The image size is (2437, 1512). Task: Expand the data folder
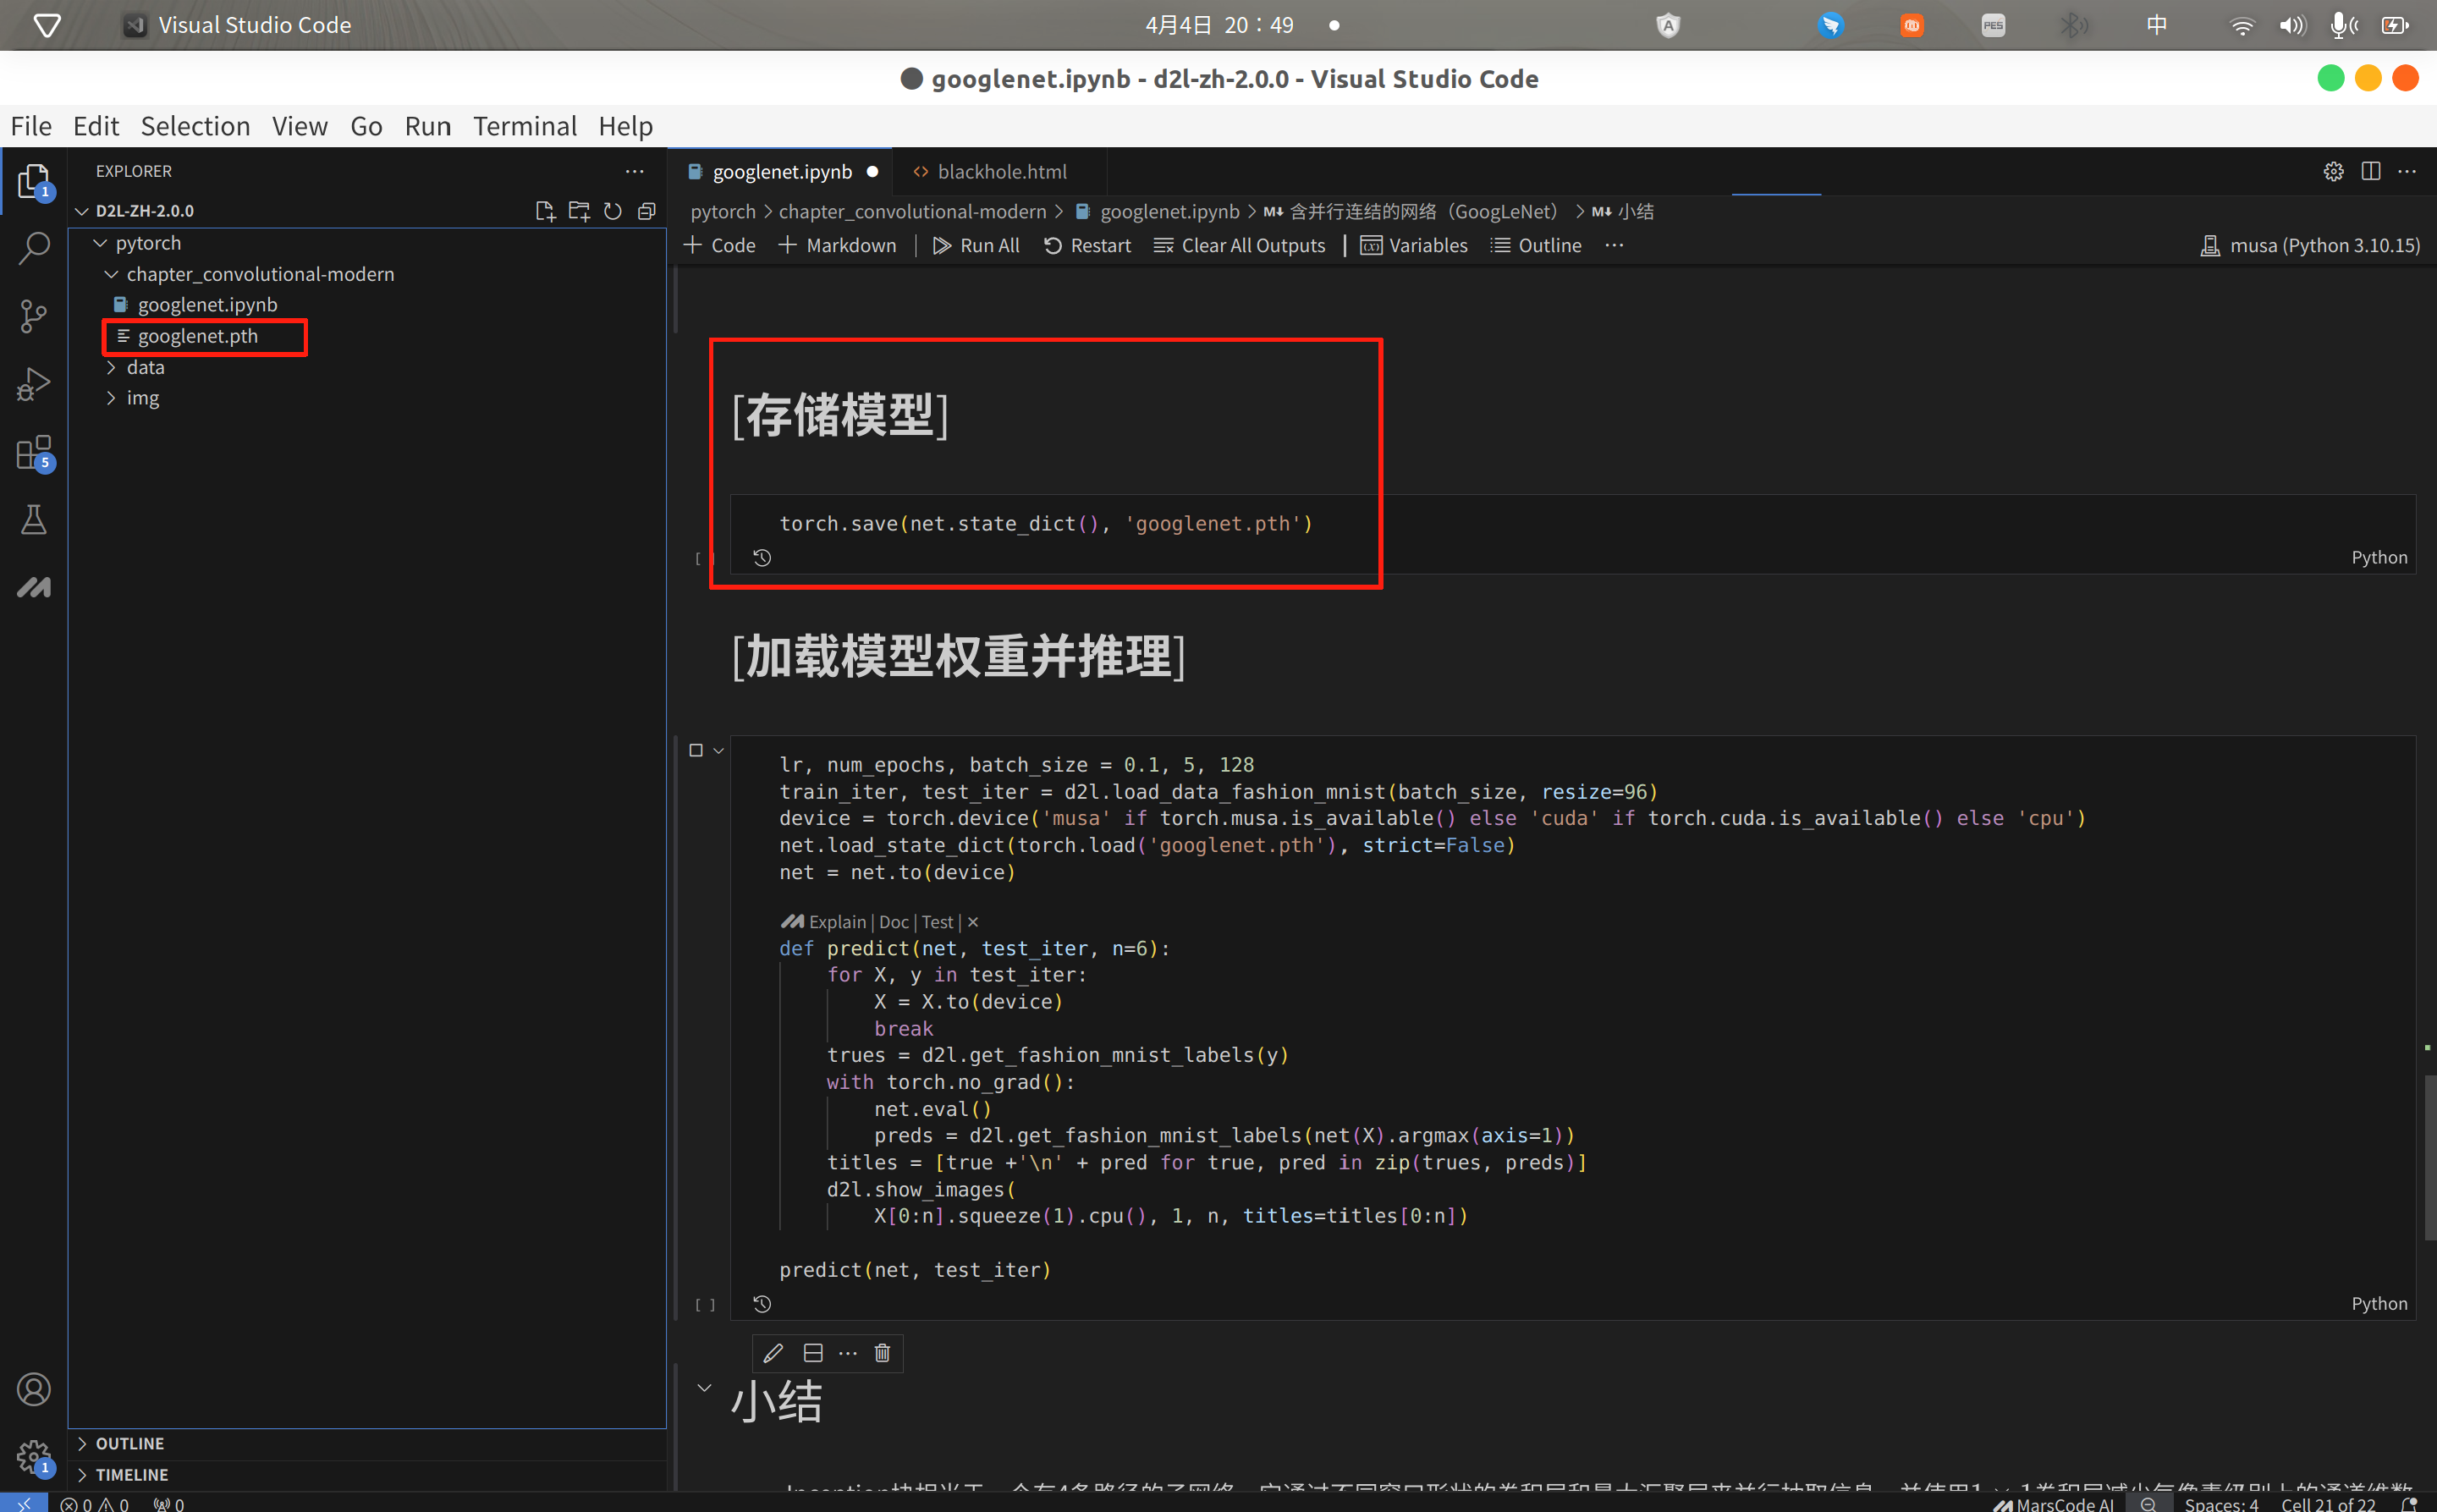coord(145,367)
